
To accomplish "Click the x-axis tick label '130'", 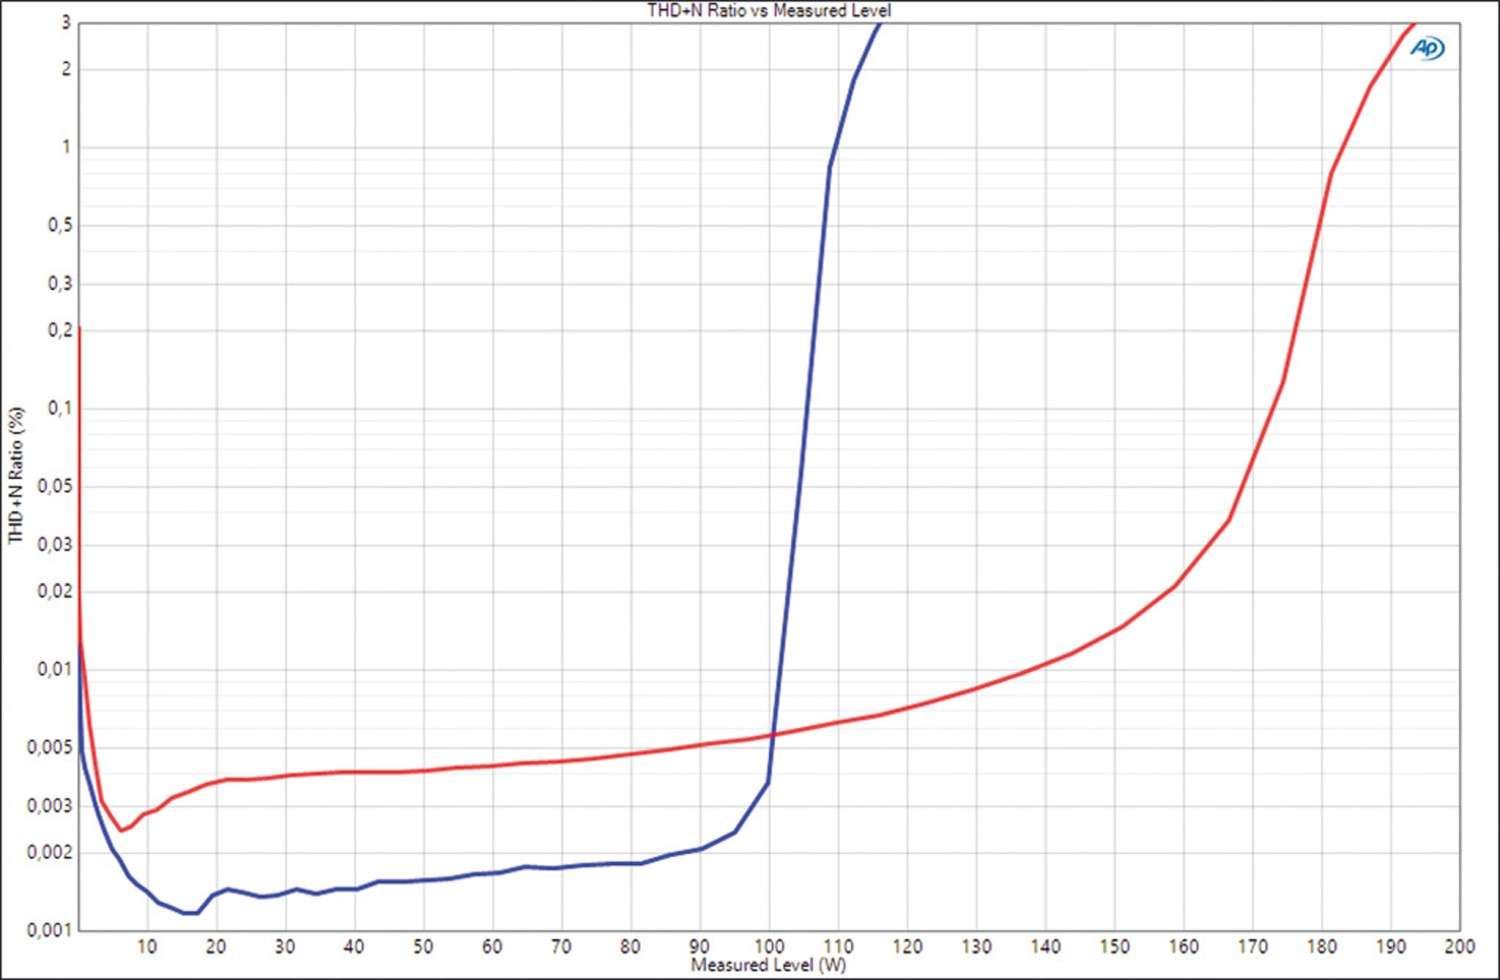I will (976, 946).
